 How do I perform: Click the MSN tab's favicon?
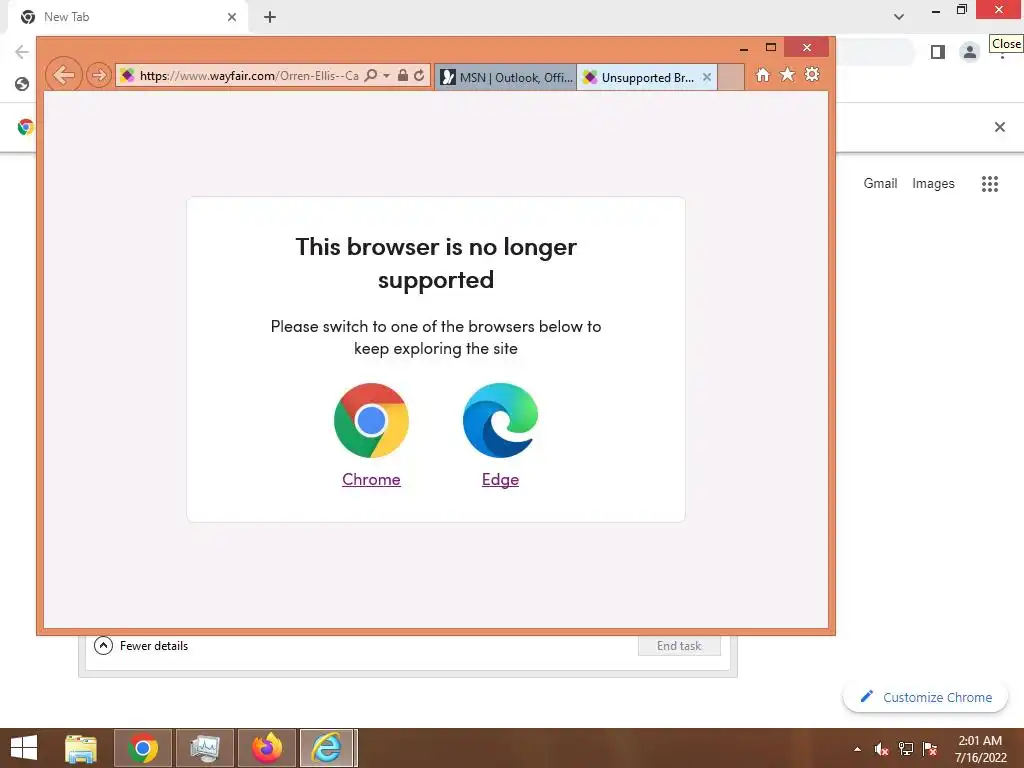(x=447, y=77)
